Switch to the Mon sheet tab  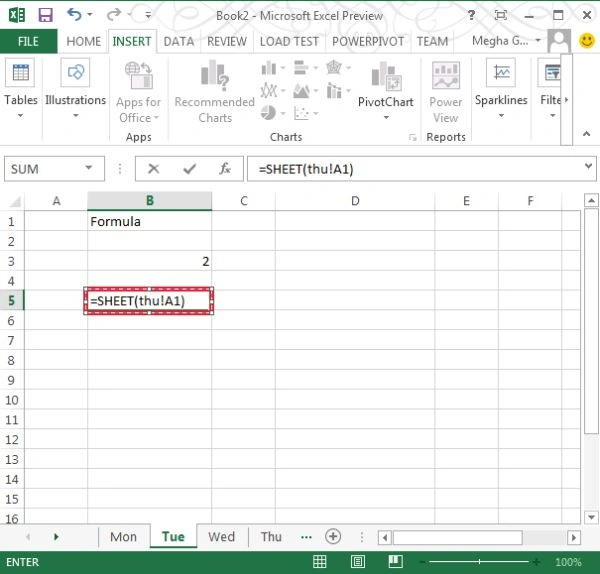coord(123,536)
